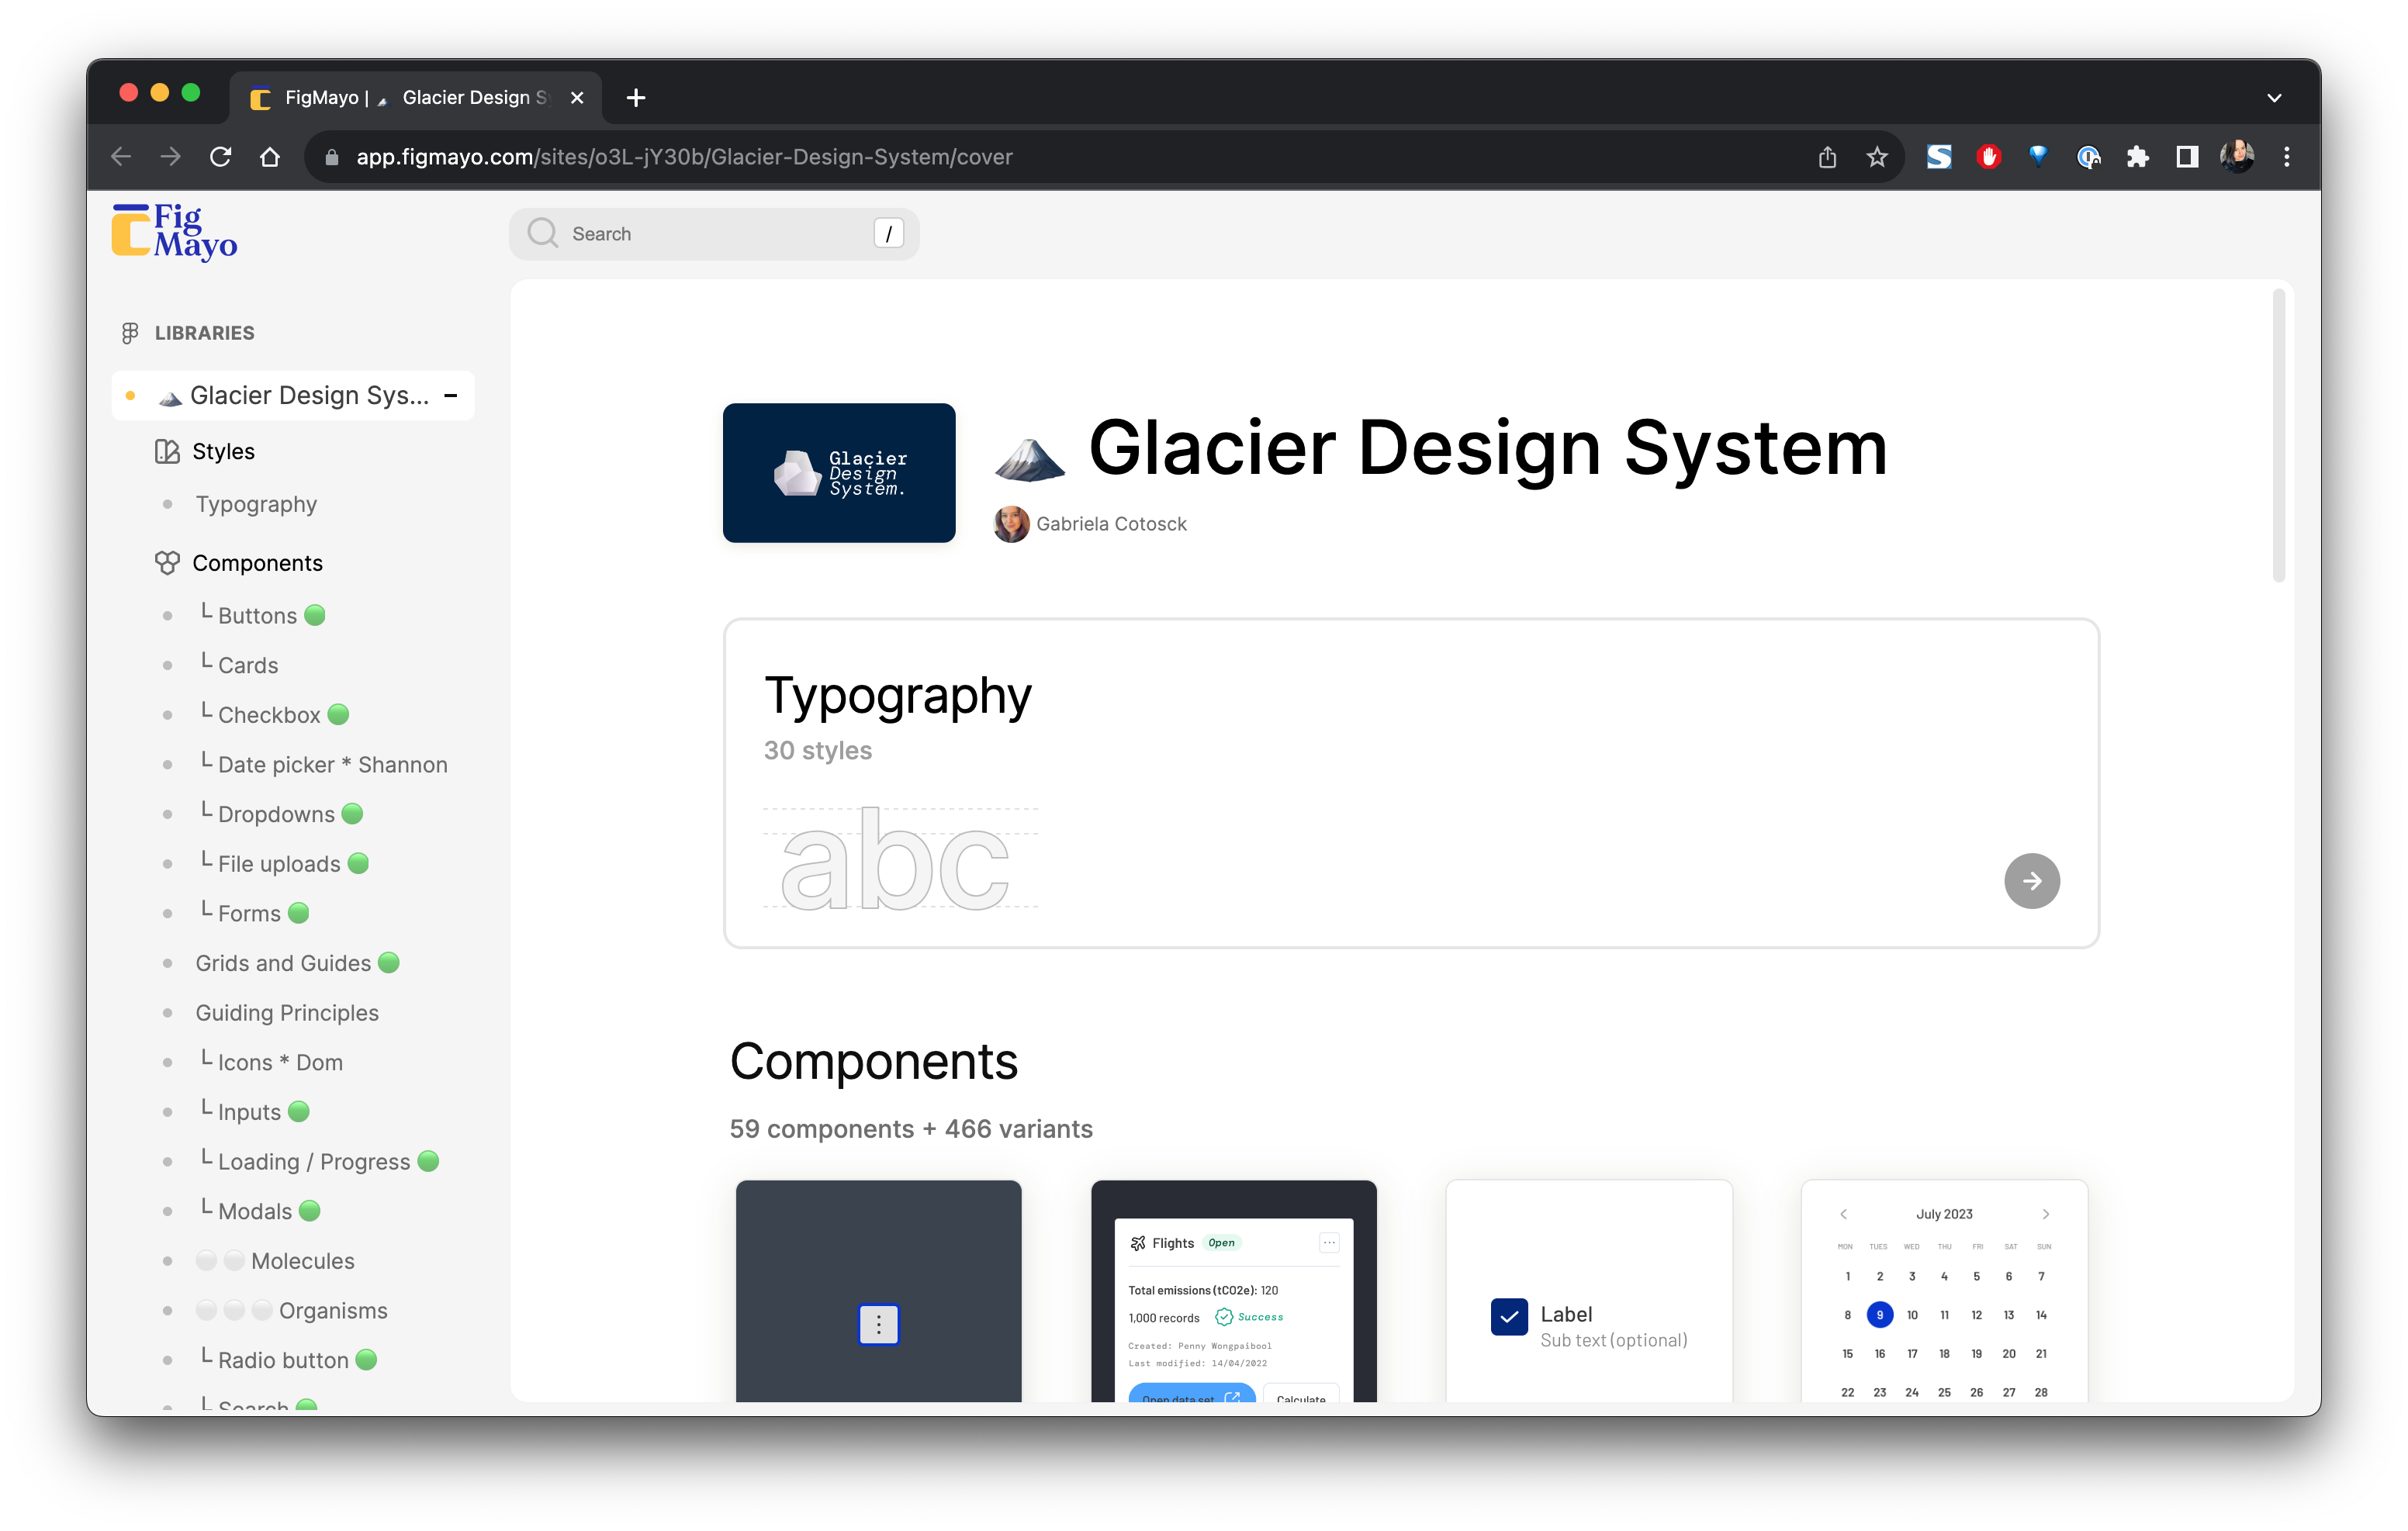2408x1531 pixels.
Task: Open the blue S browser extension
Action: (x=1939, y=157)
